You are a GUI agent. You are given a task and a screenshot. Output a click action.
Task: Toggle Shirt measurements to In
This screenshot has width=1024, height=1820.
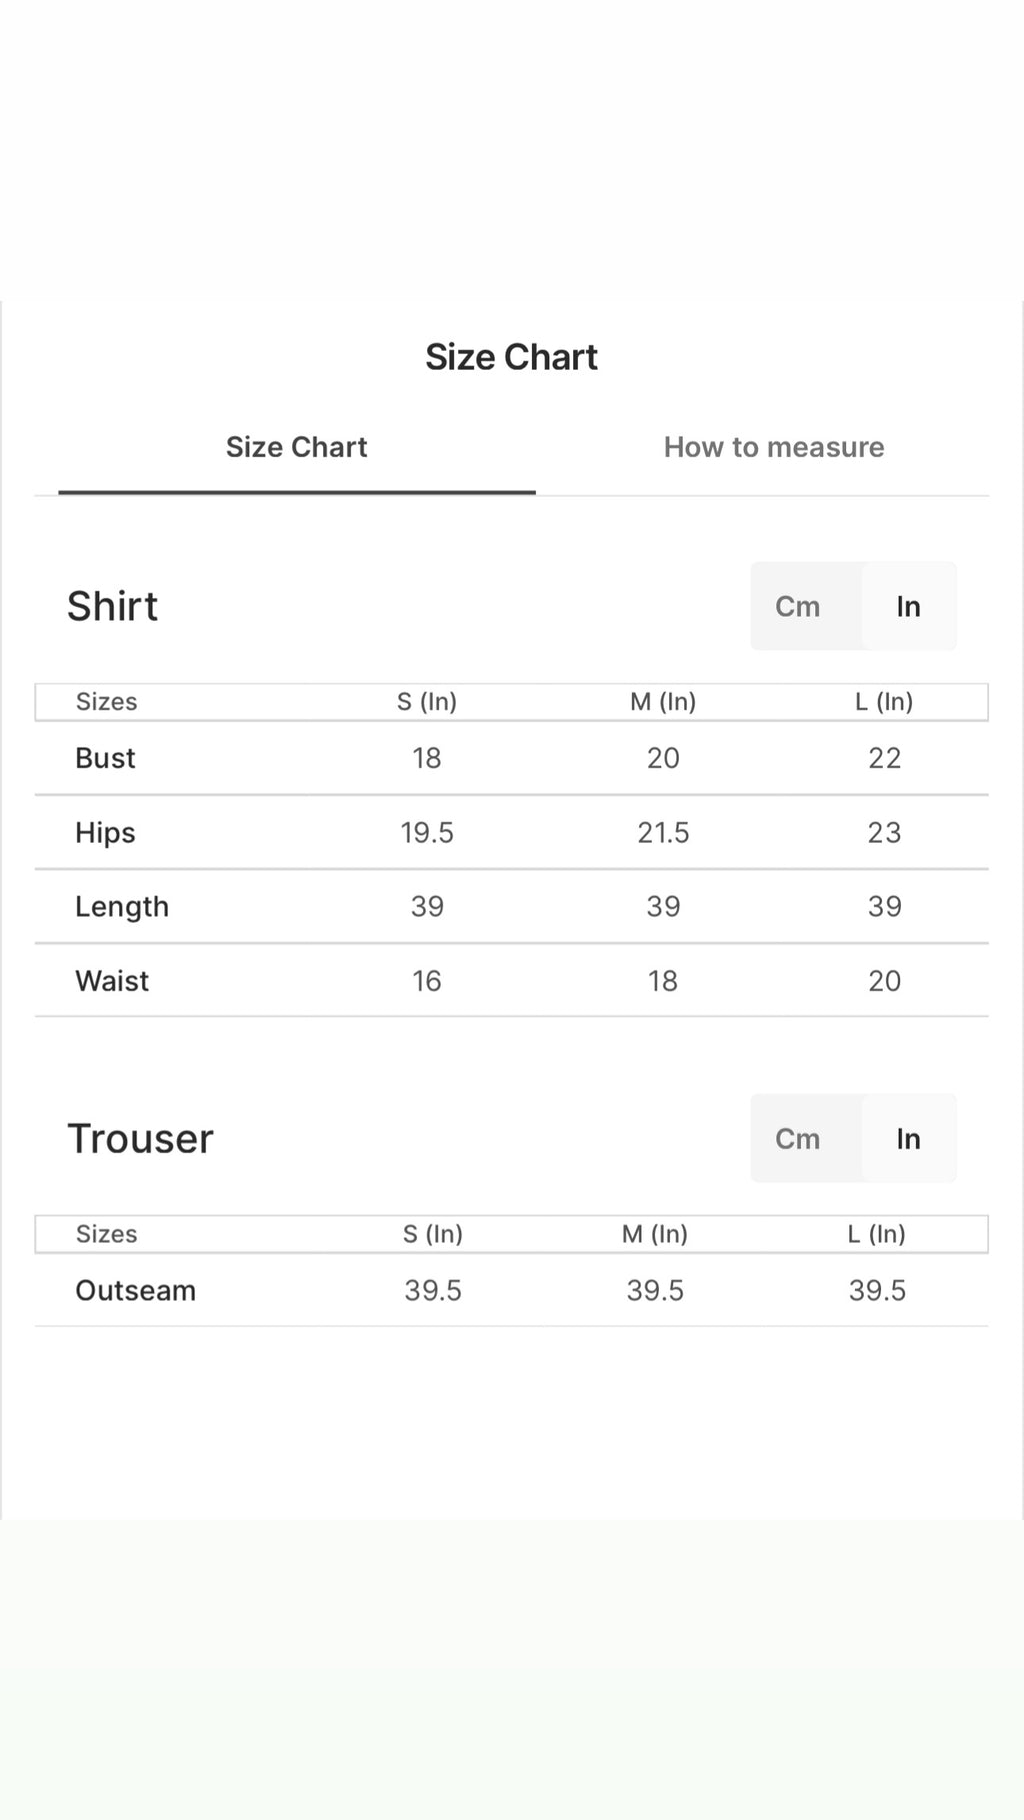click(908, 606)
